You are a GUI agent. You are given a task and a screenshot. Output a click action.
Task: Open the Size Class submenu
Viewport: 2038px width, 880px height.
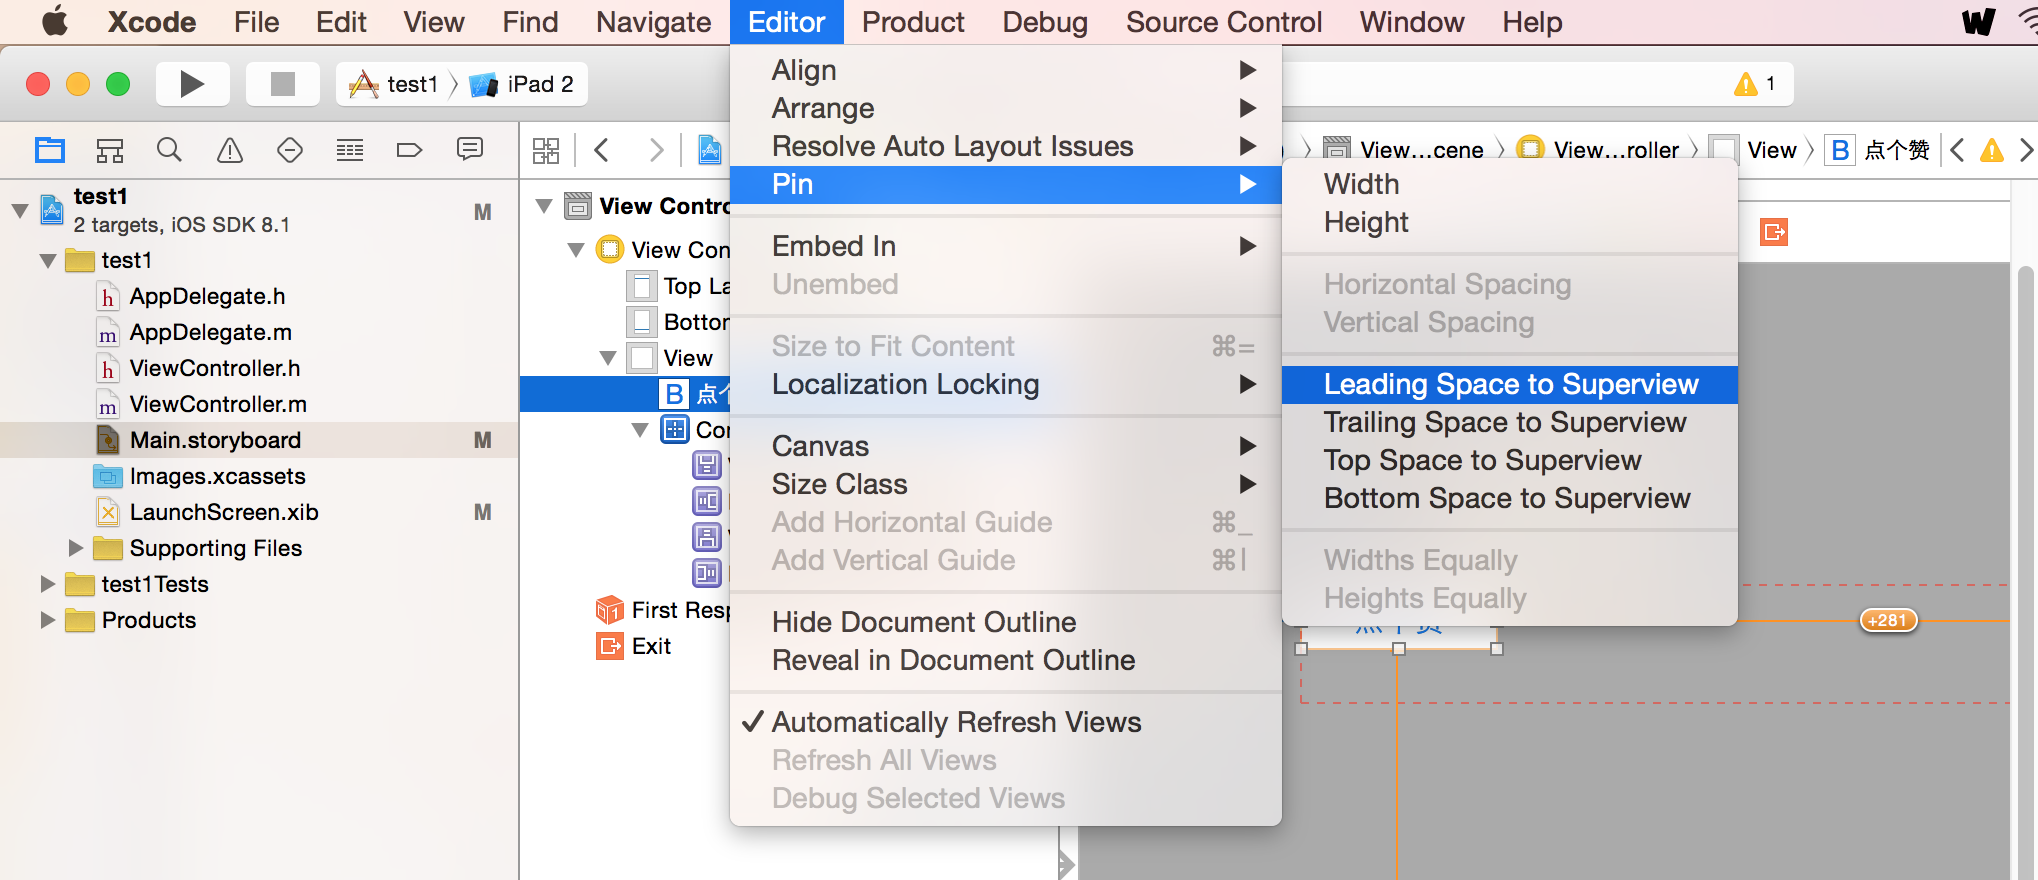[x=1006, y=484]
